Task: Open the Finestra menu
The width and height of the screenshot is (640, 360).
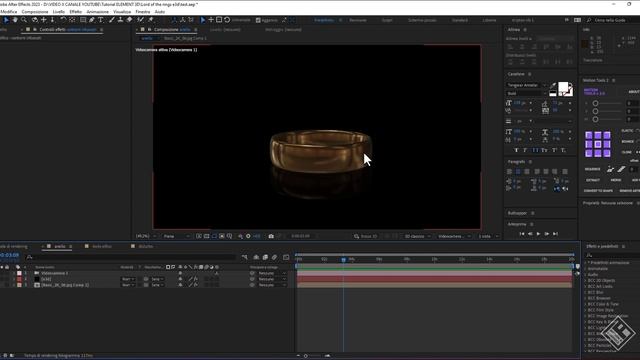Action: [x=143, y=12]
